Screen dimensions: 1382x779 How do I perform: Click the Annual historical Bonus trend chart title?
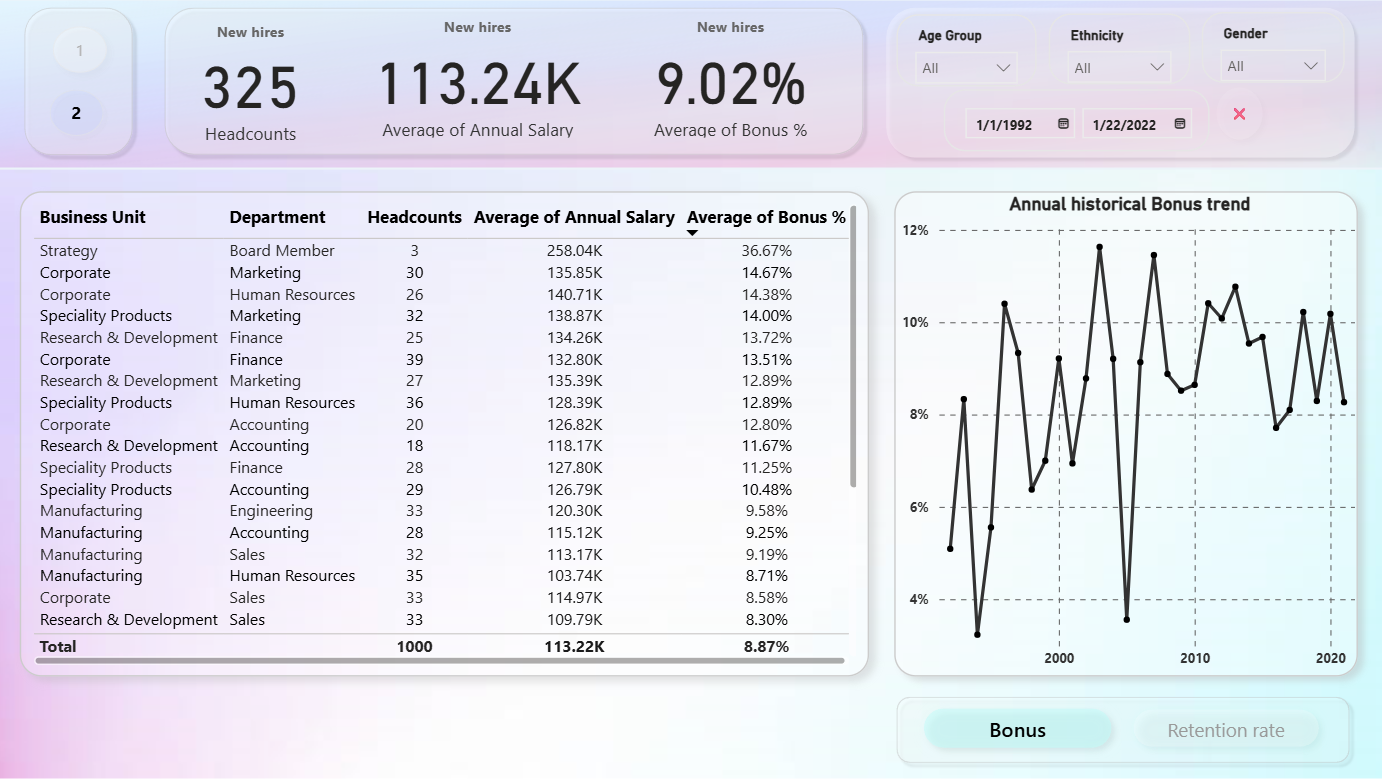coord(1130,205)
